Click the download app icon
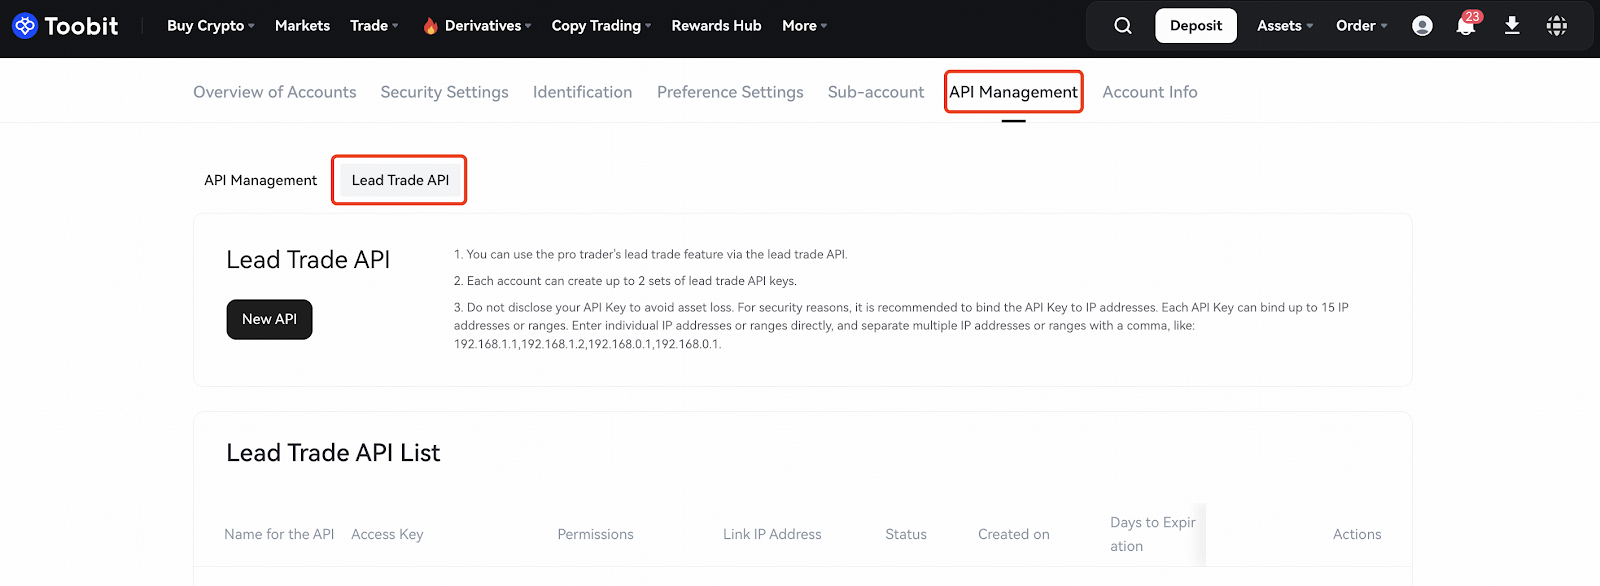This screenshot has width=1600, height=586. pos(1512,26)
